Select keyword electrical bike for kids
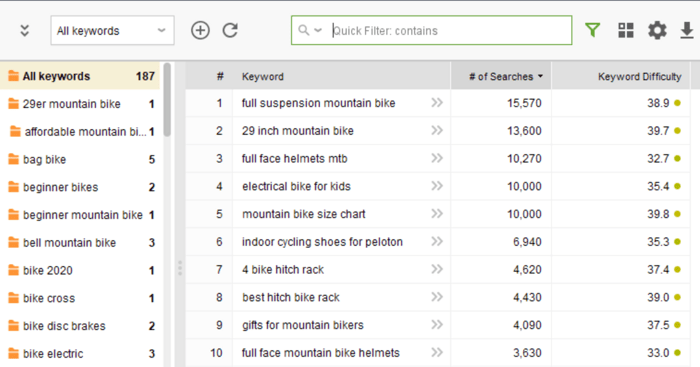This screenshot has height=367, width=700. point(296,186)
